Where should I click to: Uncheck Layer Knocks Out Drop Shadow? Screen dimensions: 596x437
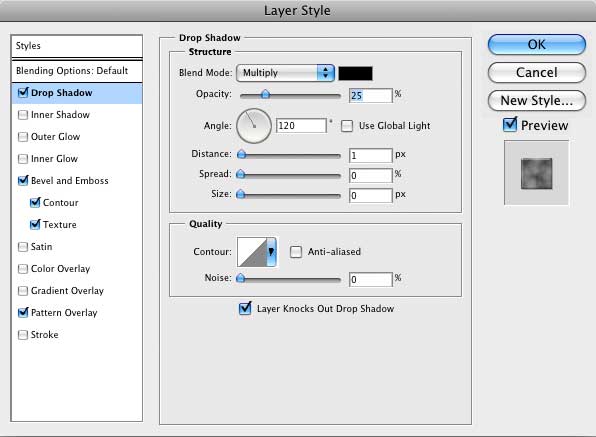[x=245, y=308]
